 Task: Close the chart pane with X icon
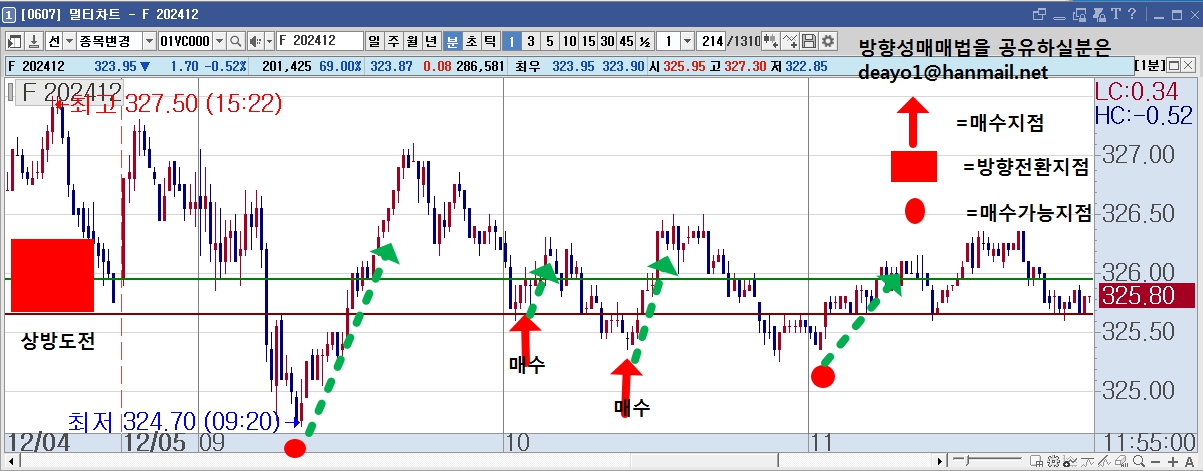coord(1186,65)
